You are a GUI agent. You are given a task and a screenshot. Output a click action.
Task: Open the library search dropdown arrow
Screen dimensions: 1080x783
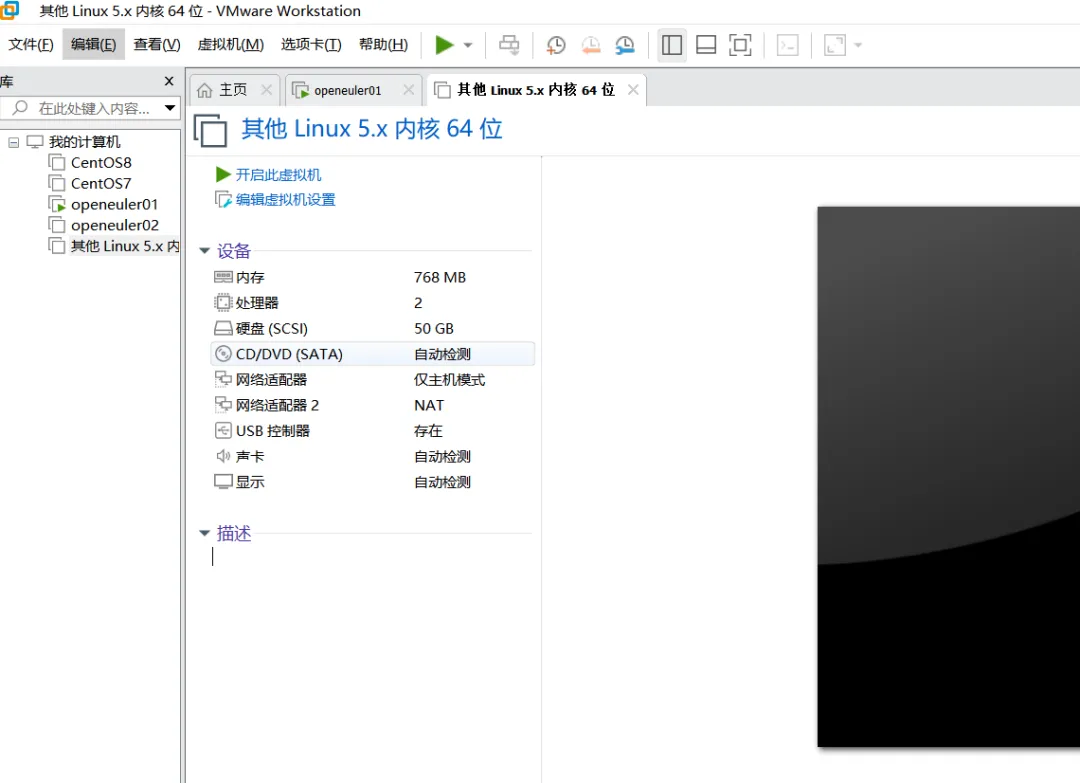pyautogui.click(x=170, y=108)
